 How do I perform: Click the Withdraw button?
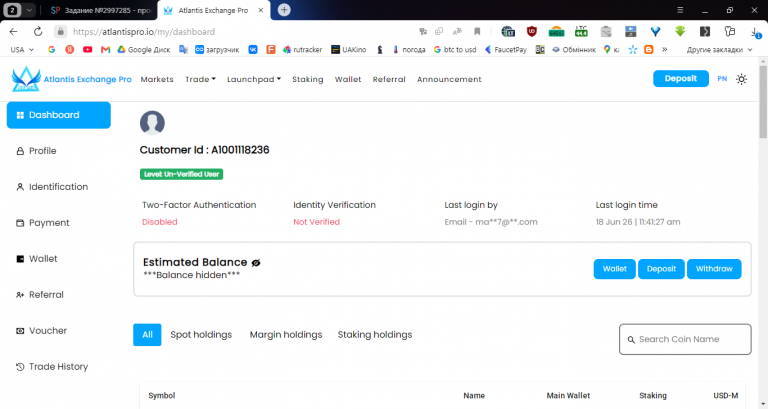(x=714, y=269)
